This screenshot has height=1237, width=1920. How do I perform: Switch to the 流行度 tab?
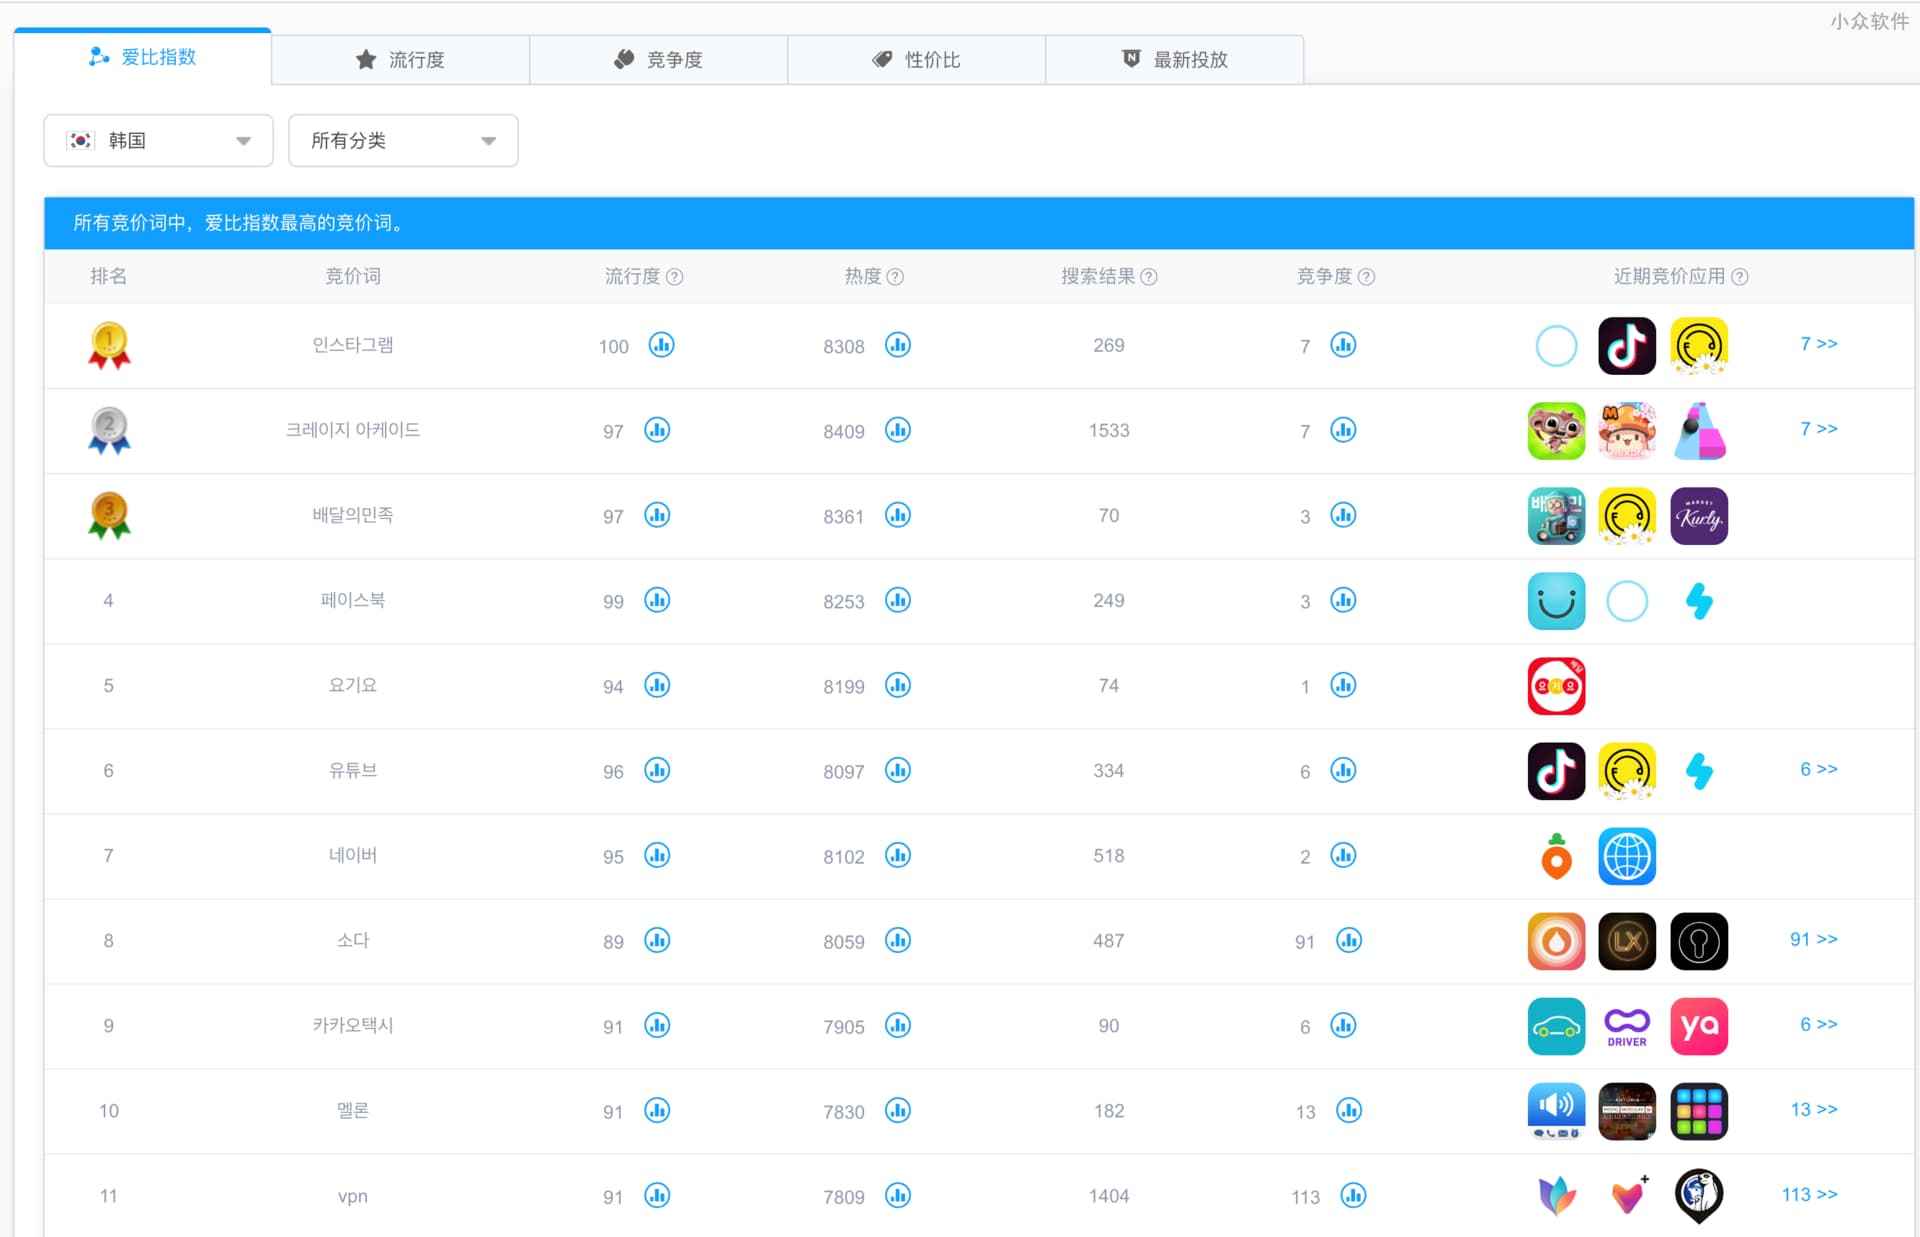click(400, 60)
